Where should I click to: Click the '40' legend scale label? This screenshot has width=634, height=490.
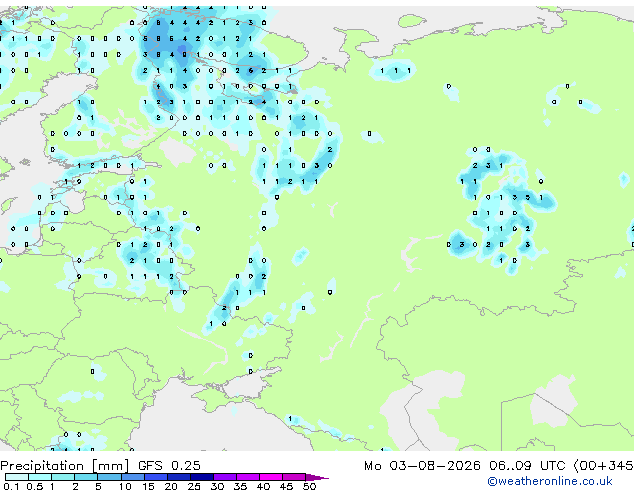pos(263,486)
